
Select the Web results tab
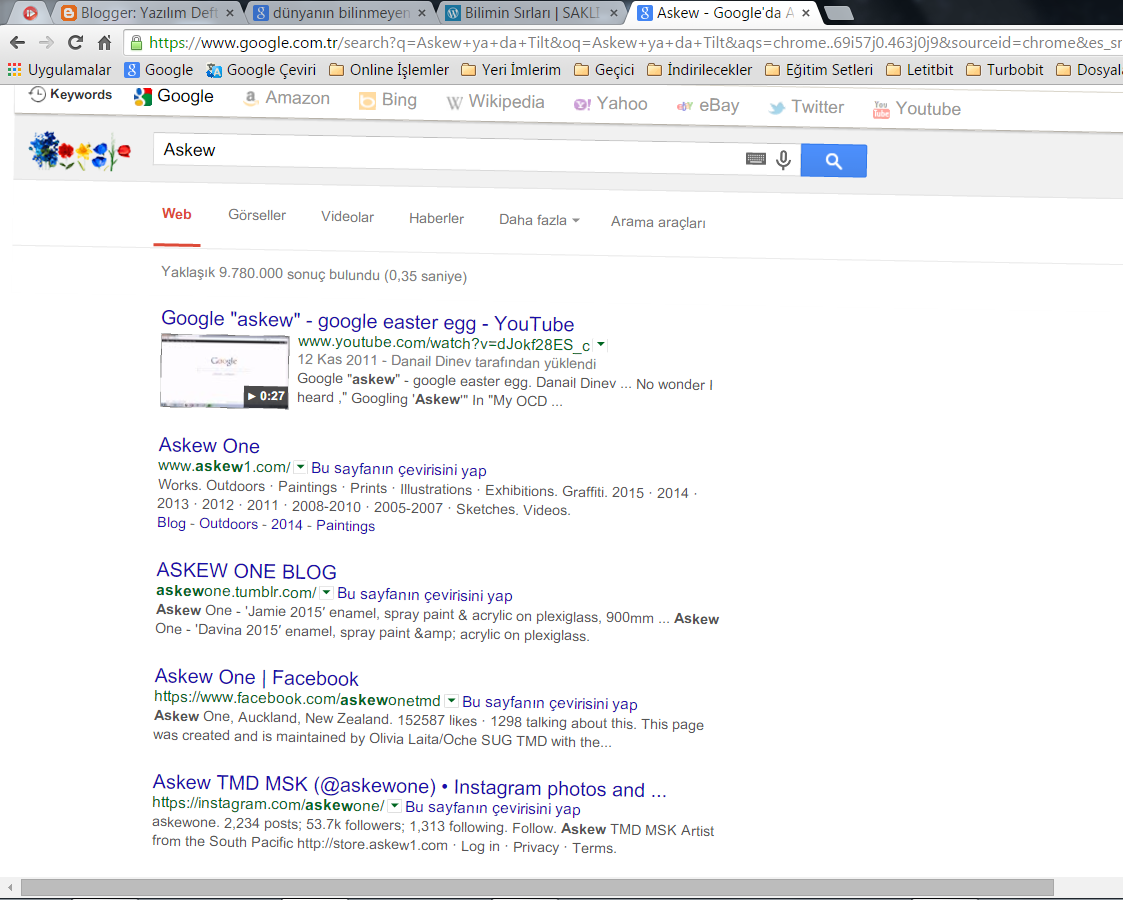coord(177,214)
